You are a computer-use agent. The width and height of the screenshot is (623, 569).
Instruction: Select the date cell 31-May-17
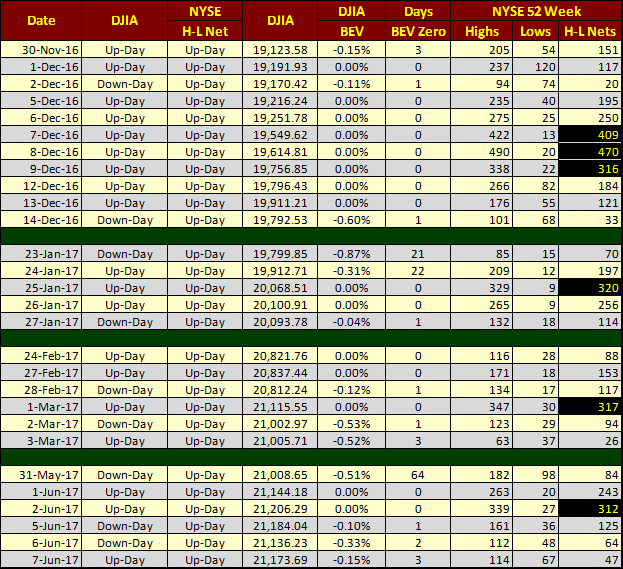click(x=41, y=475)
